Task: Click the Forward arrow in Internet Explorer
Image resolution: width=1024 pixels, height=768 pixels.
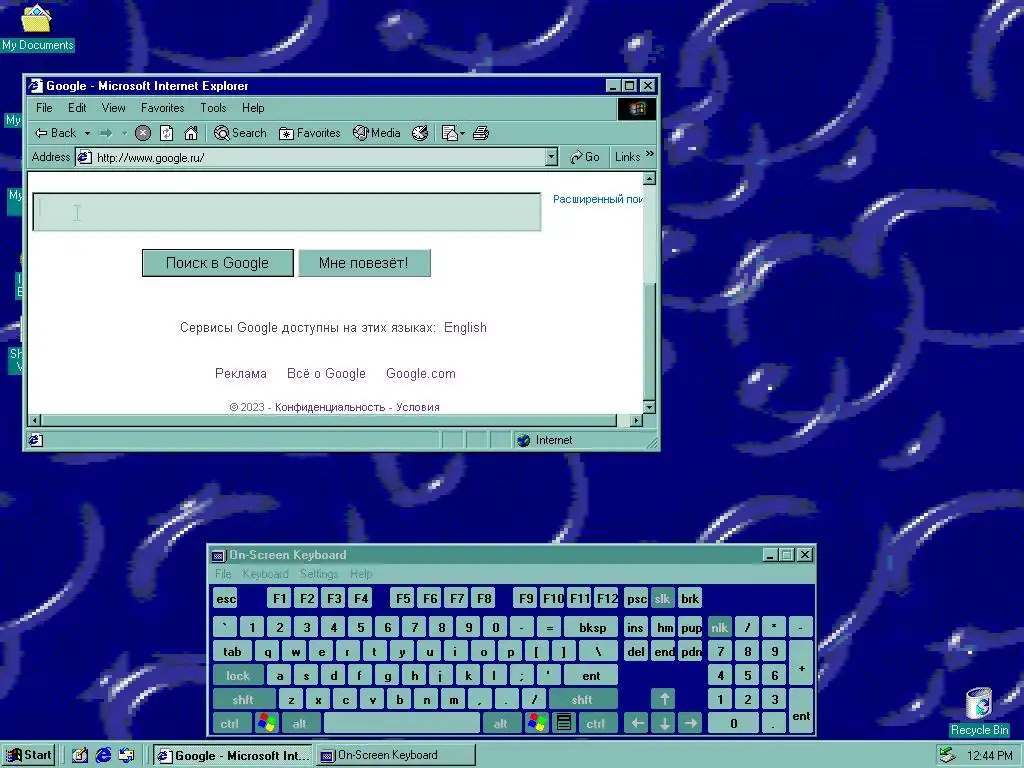Action: (105, 133)
